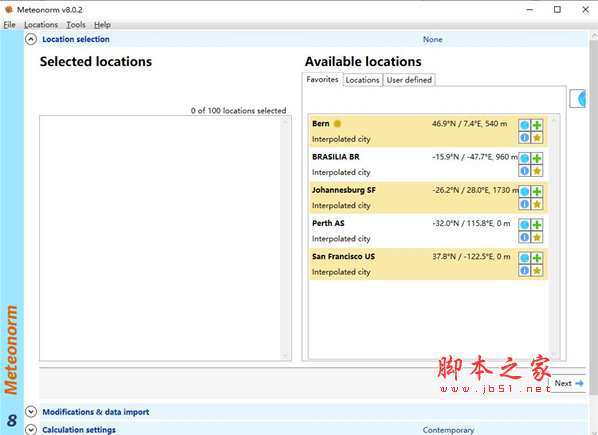Open the Tools menu
The height and width of the screenshot is (435, 598).
pos(76,25)
